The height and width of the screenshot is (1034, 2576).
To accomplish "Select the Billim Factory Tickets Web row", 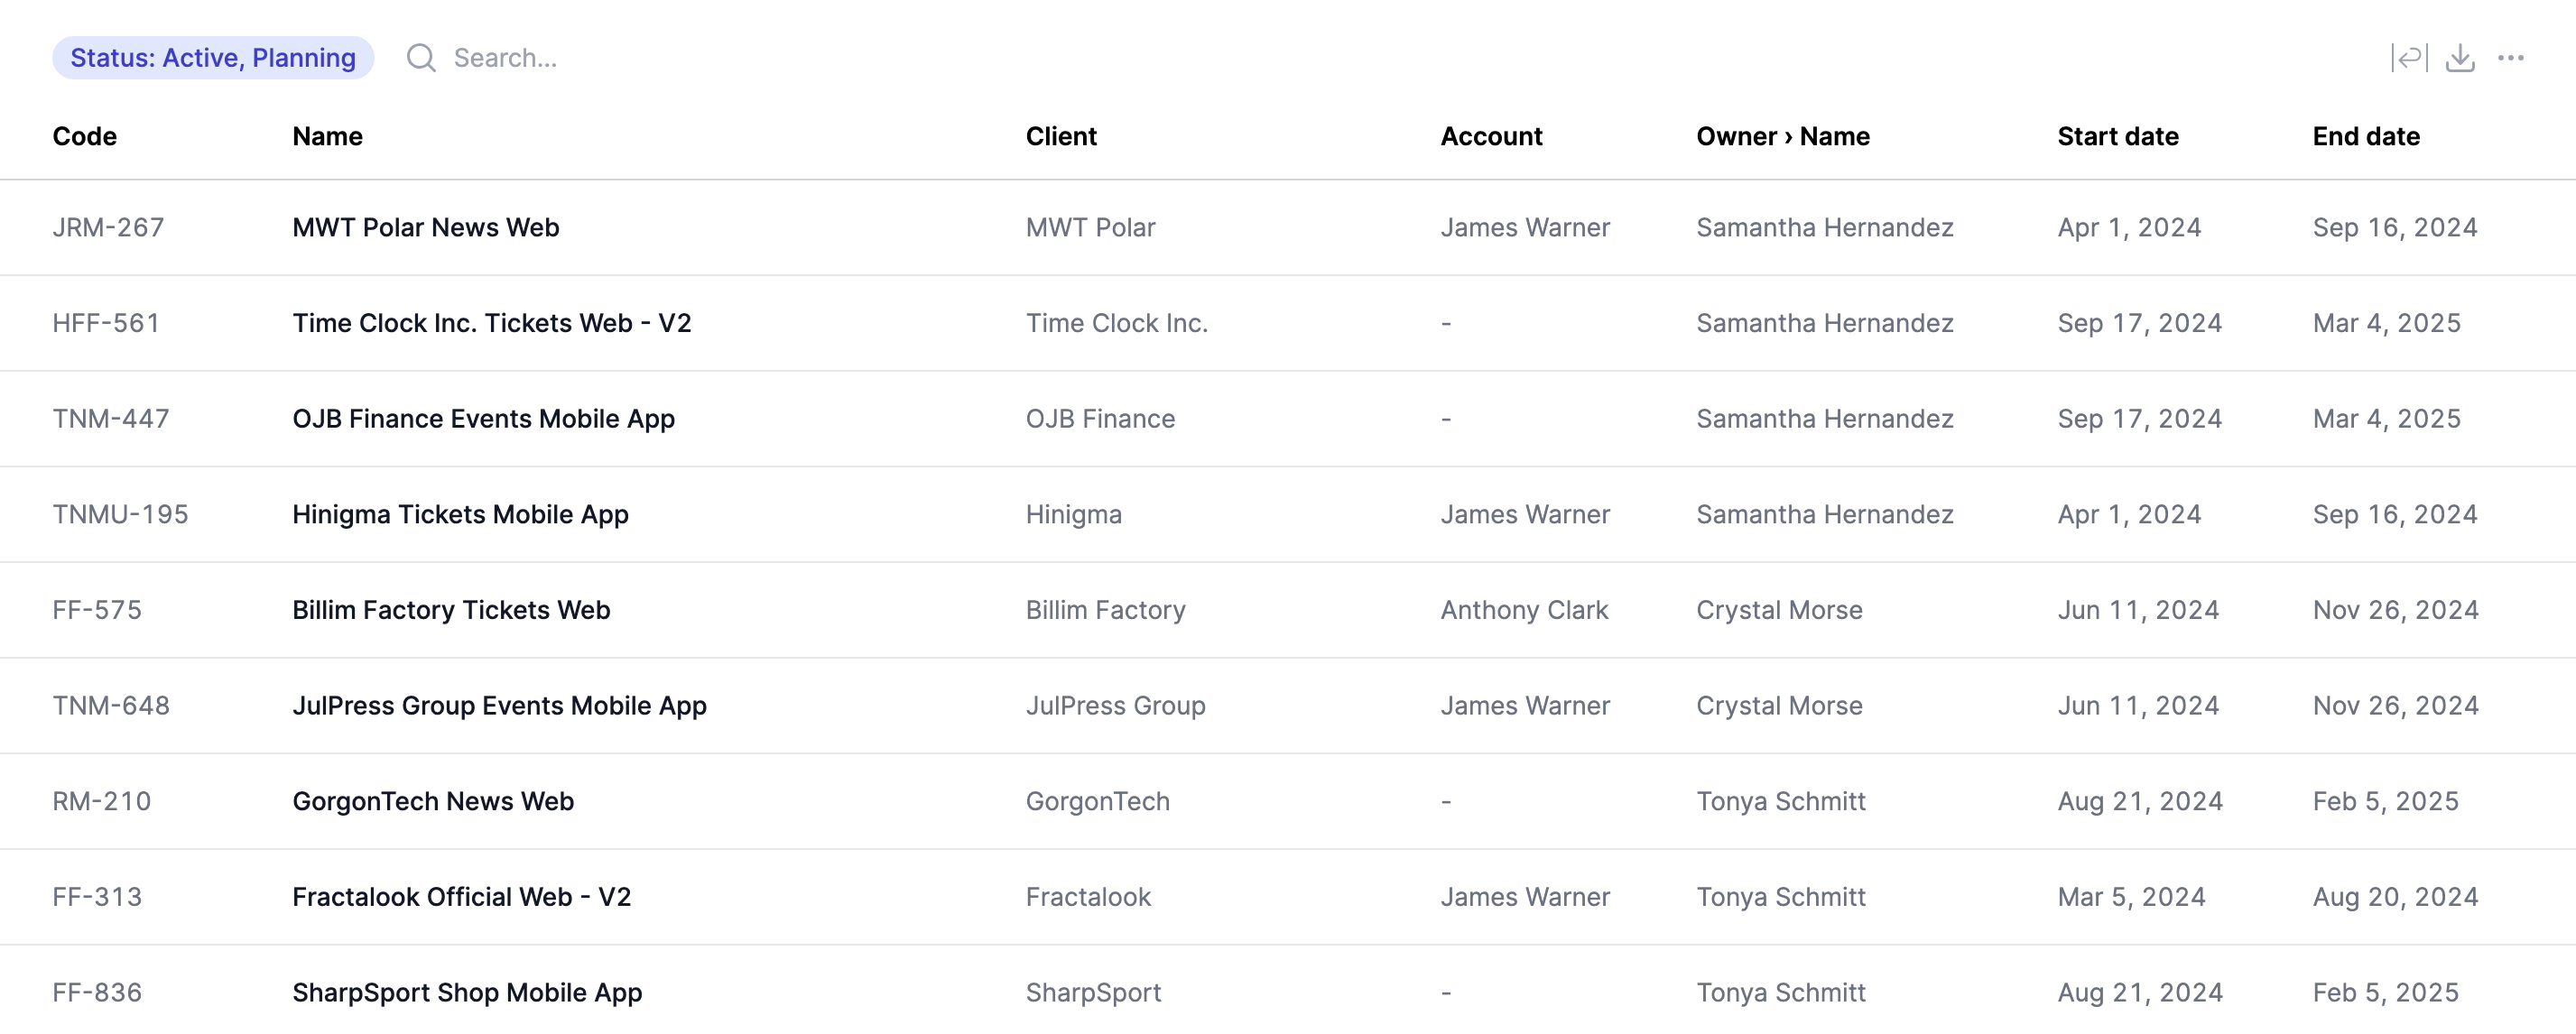I will [x=1288, y=610].
